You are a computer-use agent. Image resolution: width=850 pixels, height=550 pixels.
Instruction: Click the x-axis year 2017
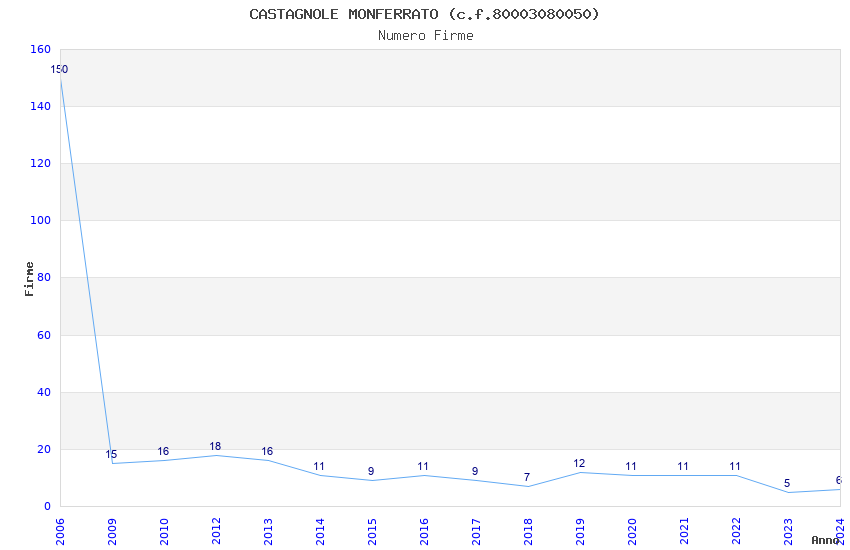point(476,532)
